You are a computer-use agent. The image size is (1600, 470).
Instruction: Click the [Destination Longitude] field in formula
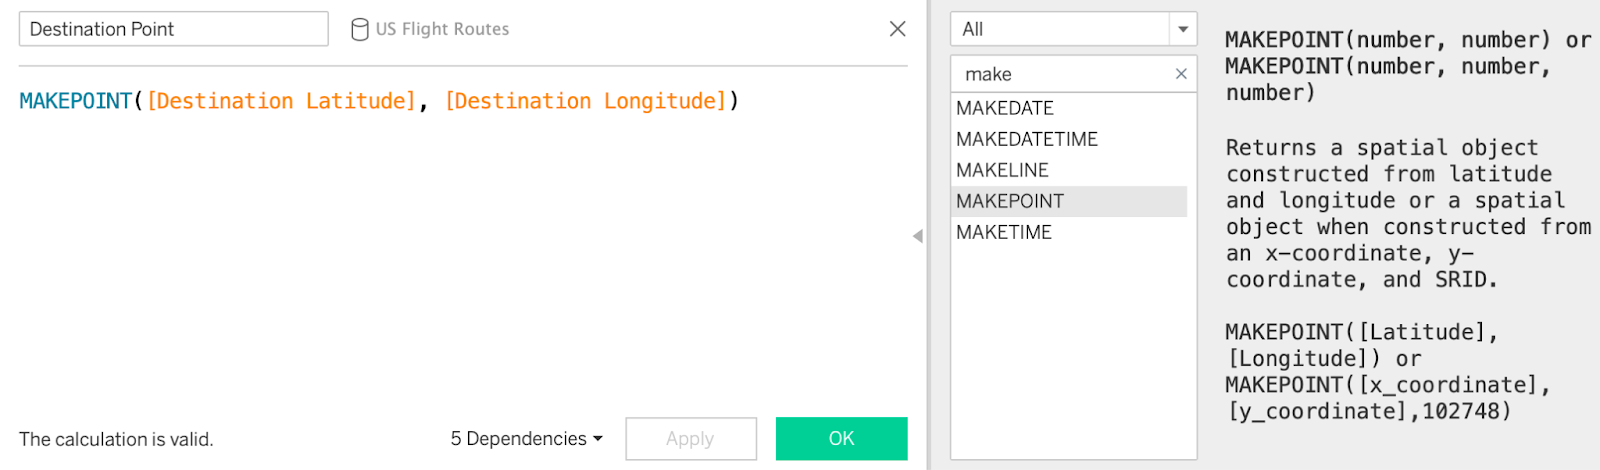tap(586, 101)
